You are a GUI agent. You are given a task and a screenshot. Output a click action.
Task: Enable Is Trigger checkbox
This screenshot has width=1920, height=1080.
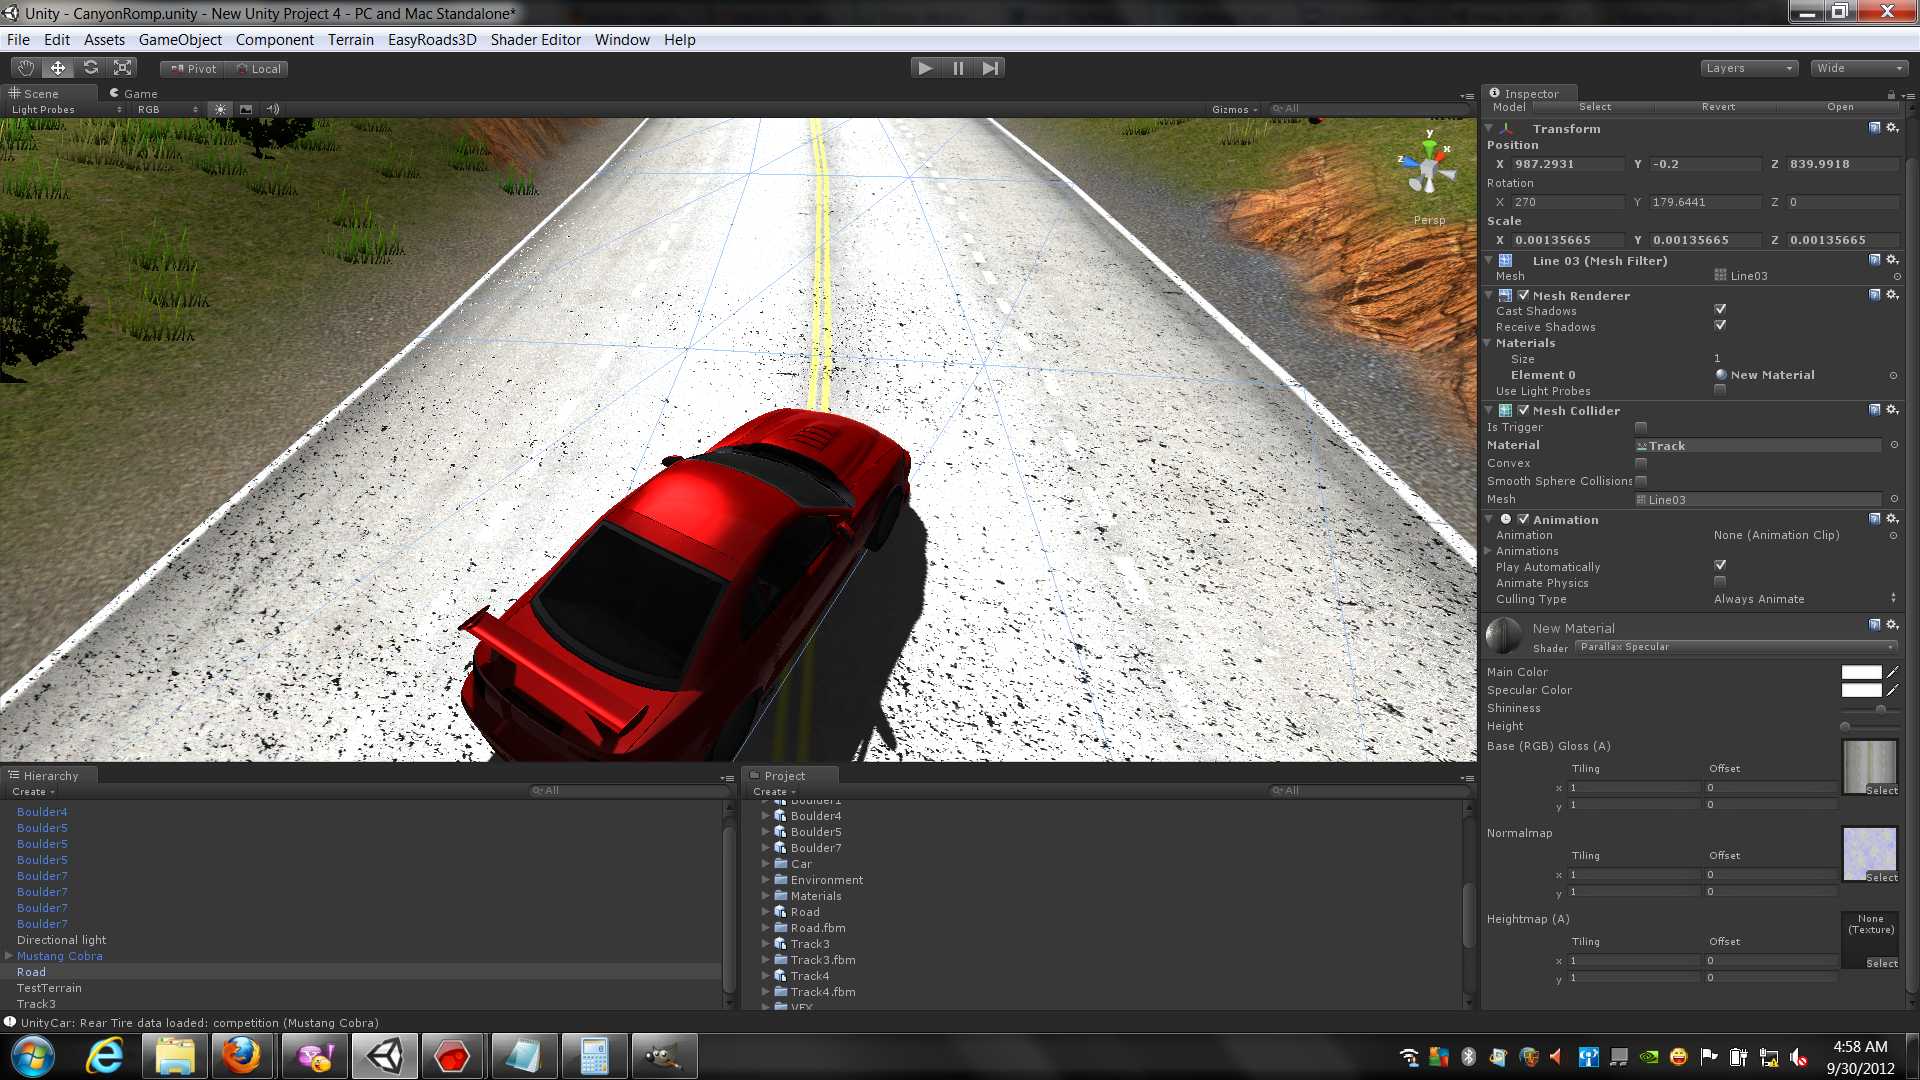pos(1641,427)
